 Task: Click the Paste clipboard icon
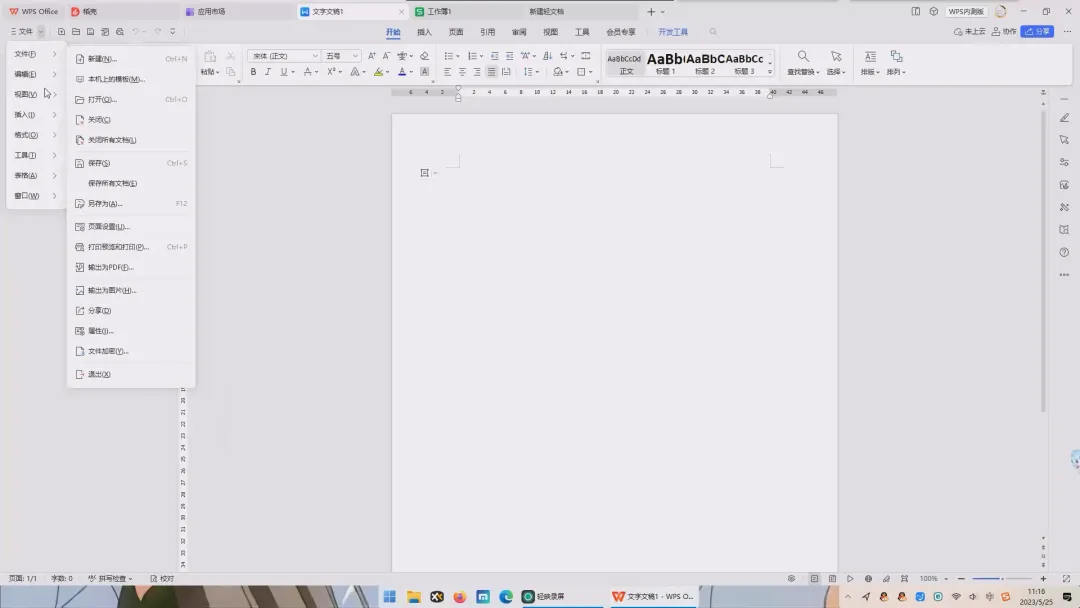click(x=210, y=56)
